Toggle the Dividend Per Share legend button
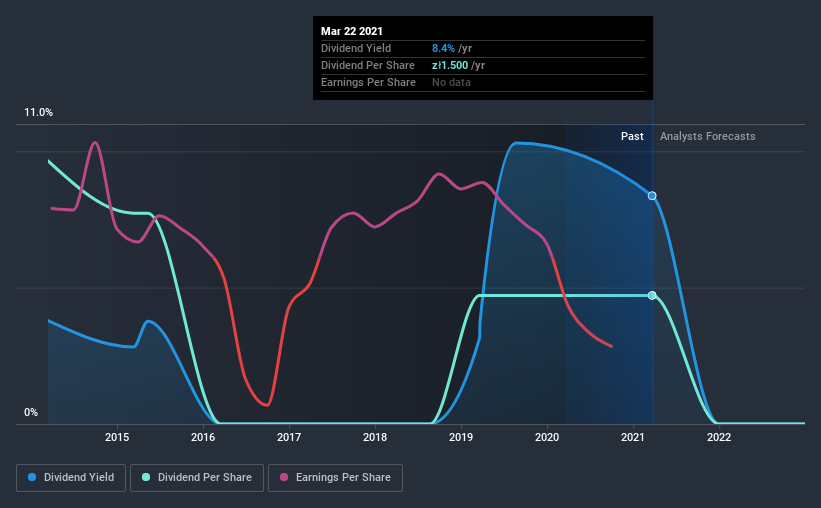The width and height of the screenshot is (821, 508). (x=197, y=478)
